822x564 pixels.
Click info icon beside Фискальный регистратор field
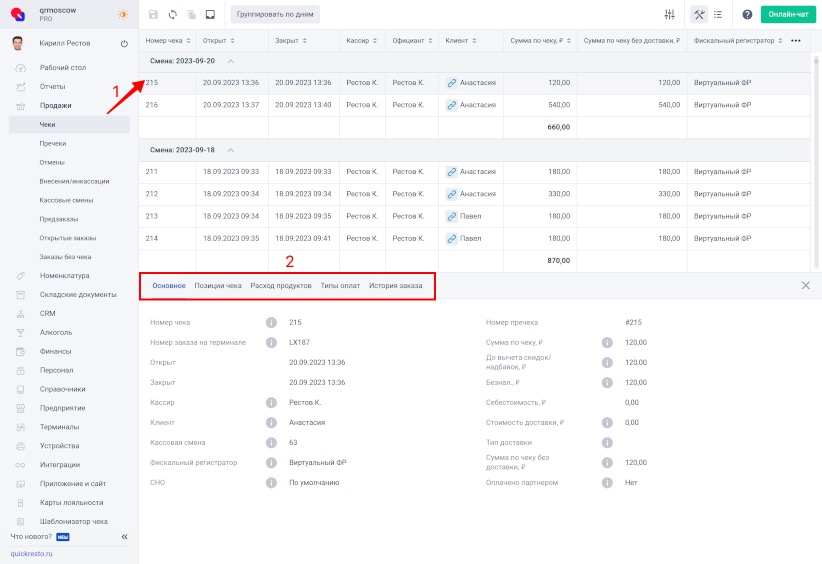pyautogui.click(x=271, y=462)
